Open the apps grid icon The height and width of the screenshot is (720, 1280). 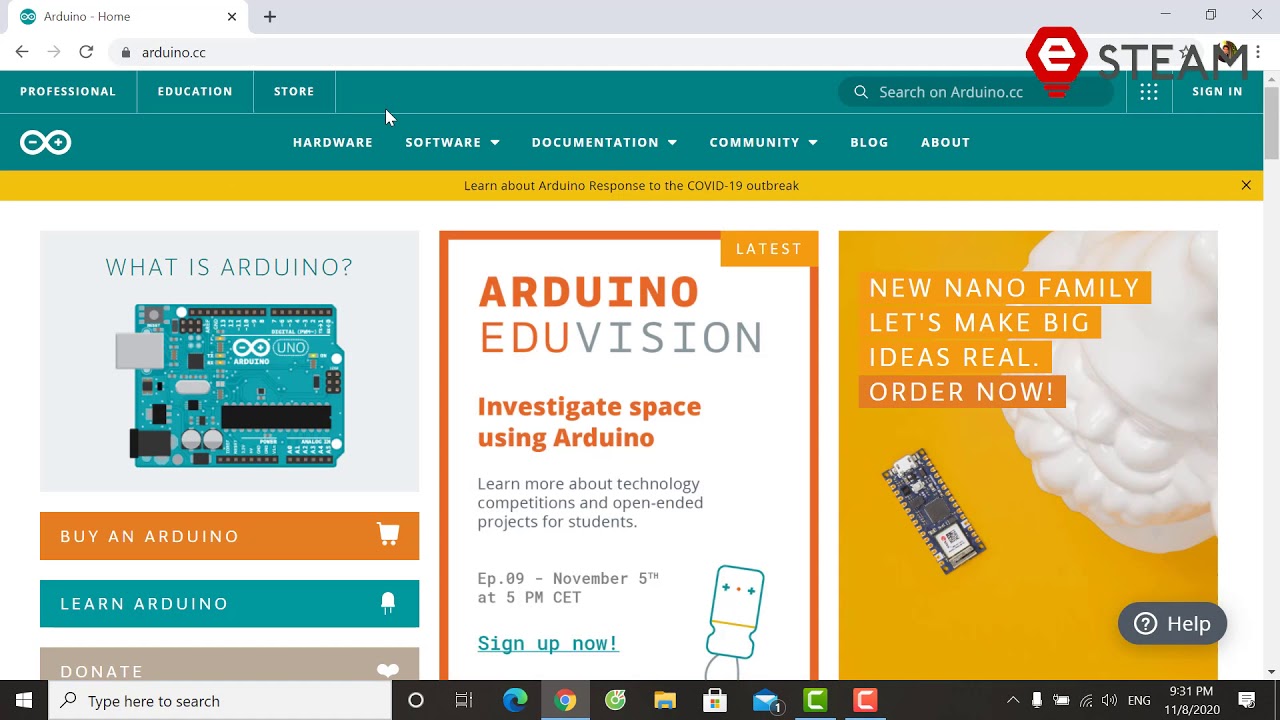(x=1149, y=92)
